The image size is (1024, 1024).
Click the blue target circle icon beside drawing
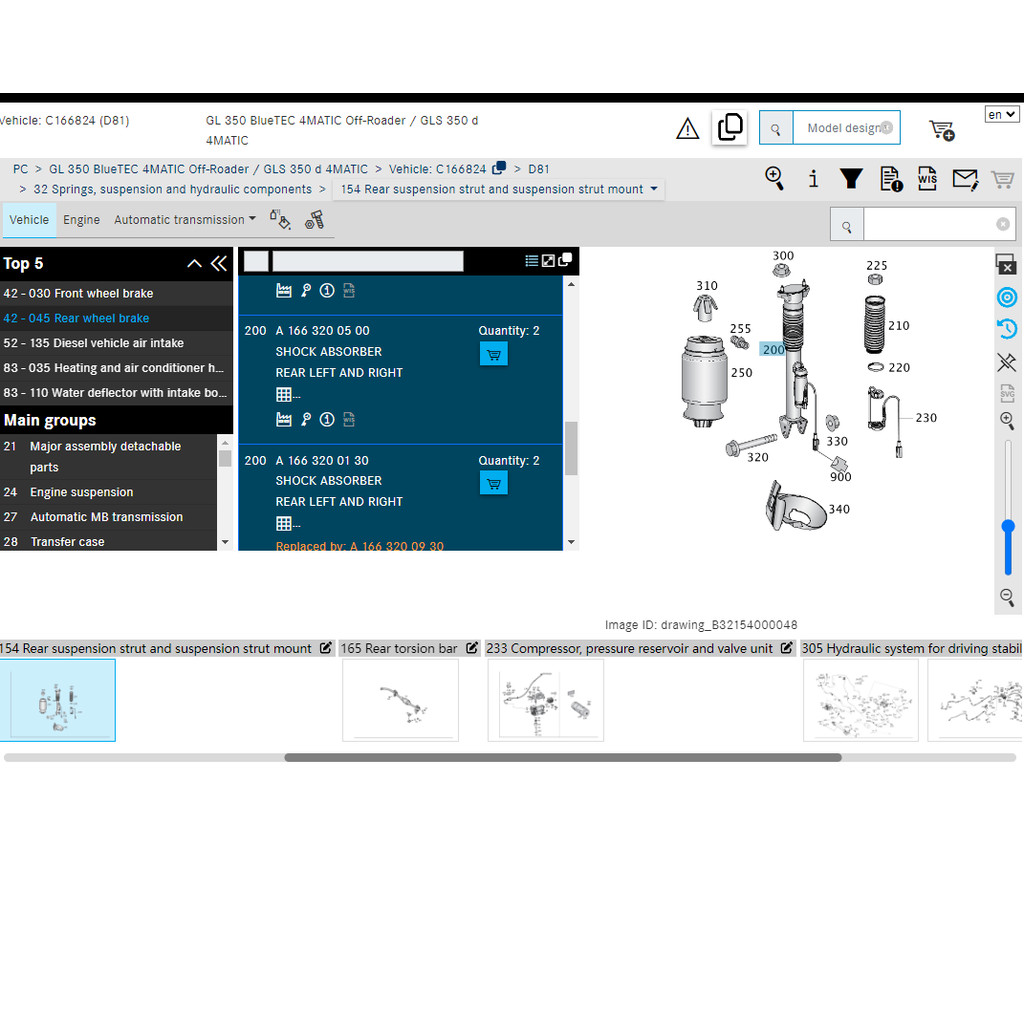click(x=1007, y=298)
